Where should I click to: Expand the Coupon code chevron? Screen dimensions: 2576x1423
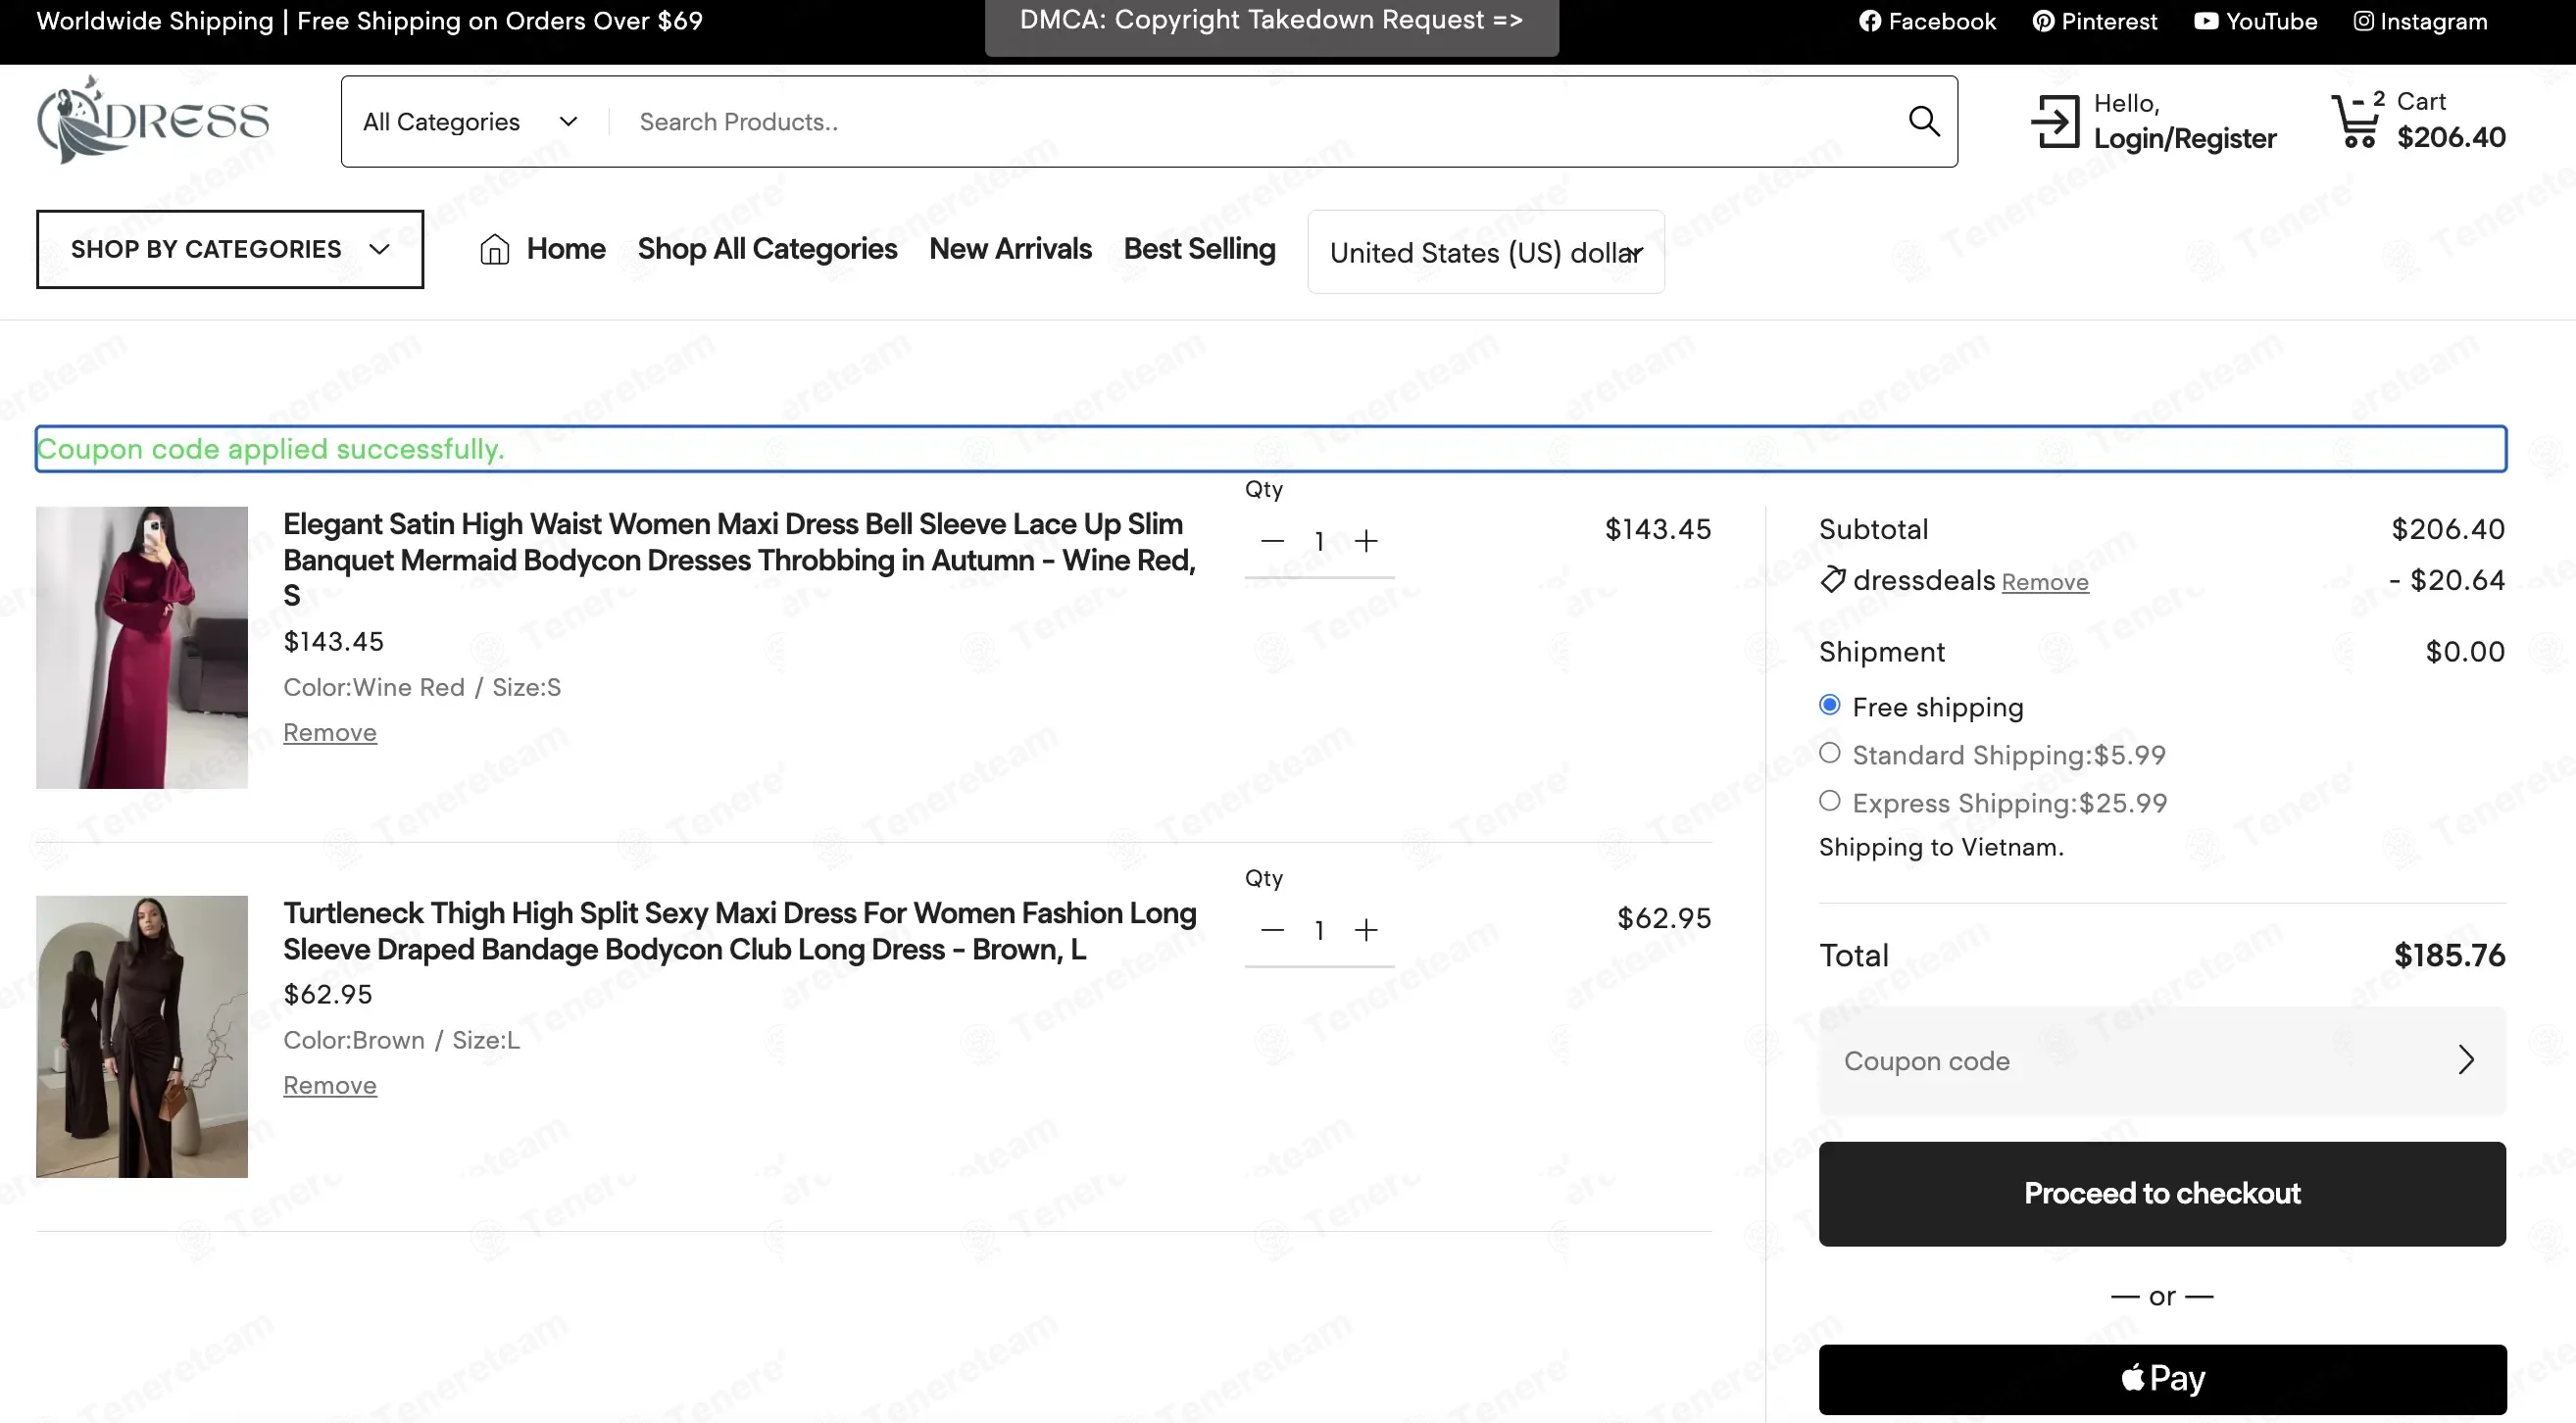[x=2466, y=1060]
